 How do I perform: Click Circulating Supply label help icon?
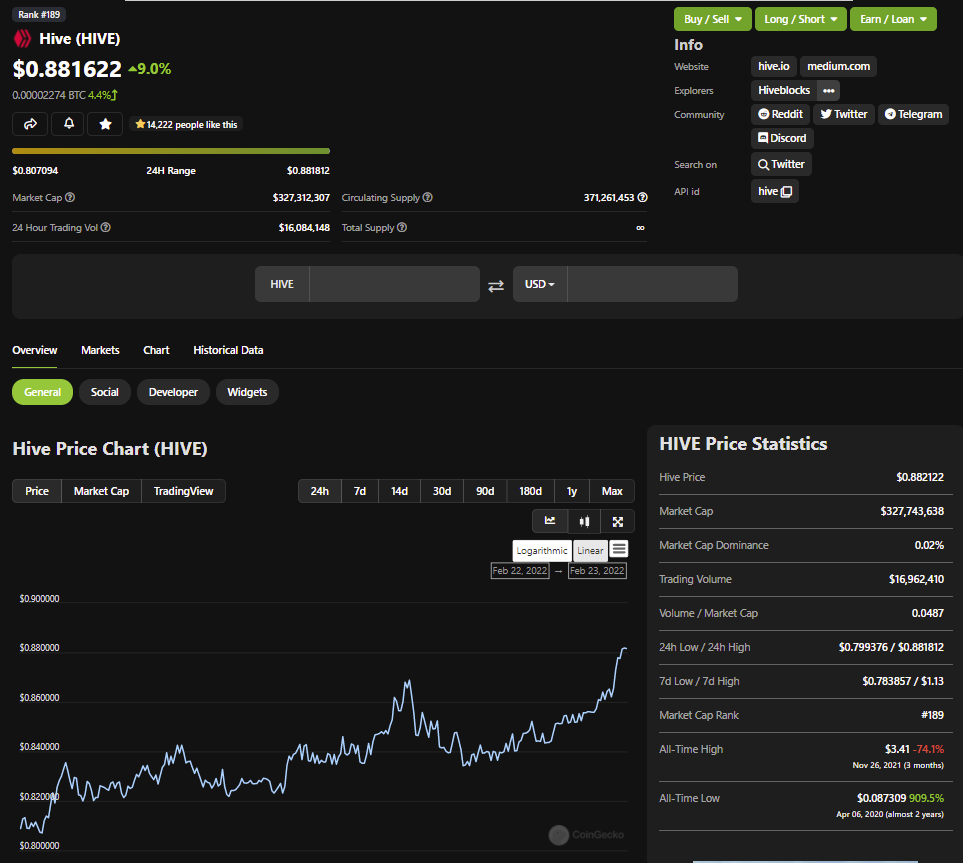point(427,197)
